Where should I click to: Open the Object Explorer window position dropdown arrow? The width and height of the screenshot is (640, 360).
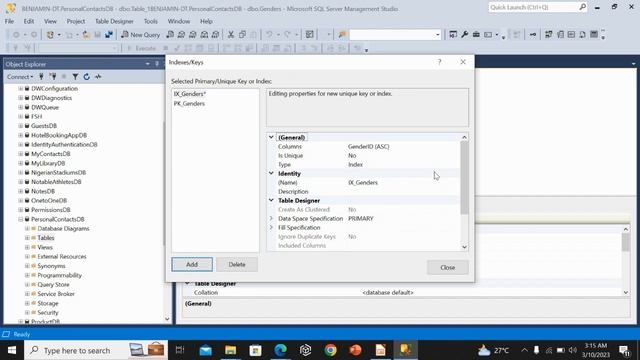point(147,64)
